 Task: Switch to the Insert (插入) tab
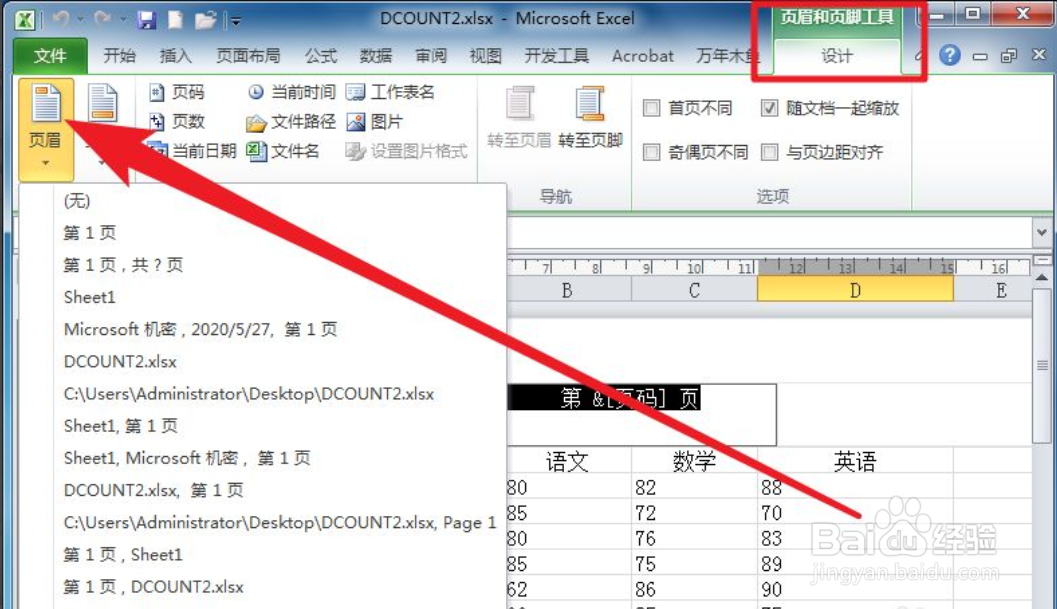[x=175, y=55]
